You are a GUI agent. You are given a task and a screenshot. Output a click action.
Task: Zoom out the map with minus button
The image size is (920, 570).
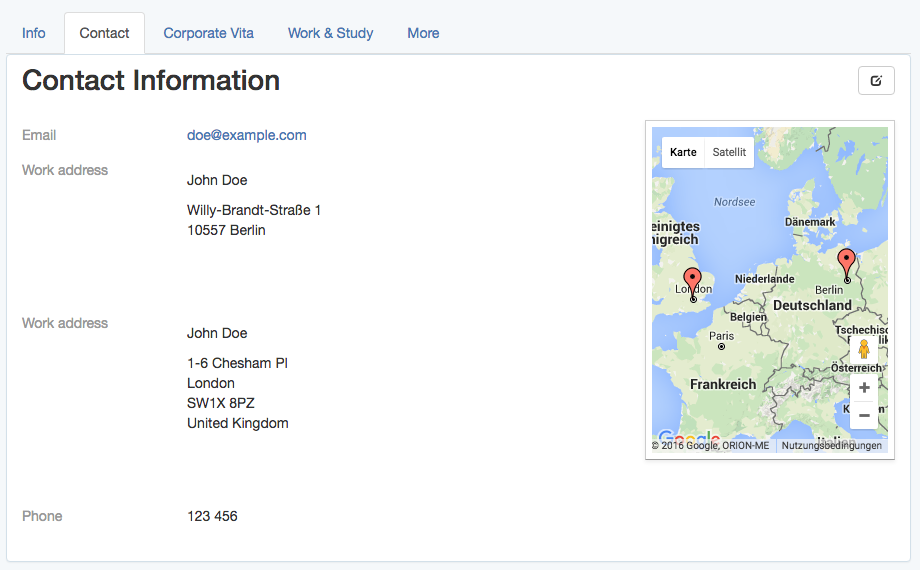click(x=864, y=415)
